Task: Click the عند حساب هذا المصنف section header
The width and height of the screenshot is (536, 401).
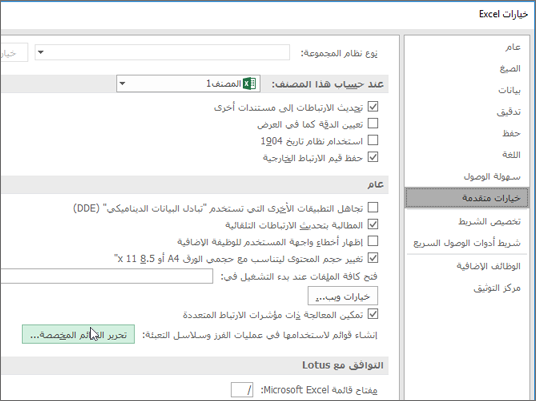Action: pyautogui.click(x=328, y=84)
